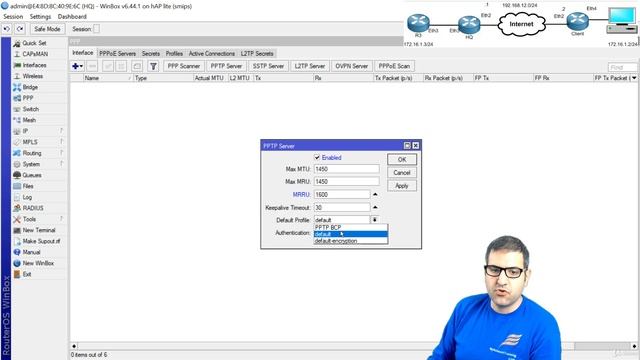Click the filter funnel icon
640x360 pixels.
[153, 66]
